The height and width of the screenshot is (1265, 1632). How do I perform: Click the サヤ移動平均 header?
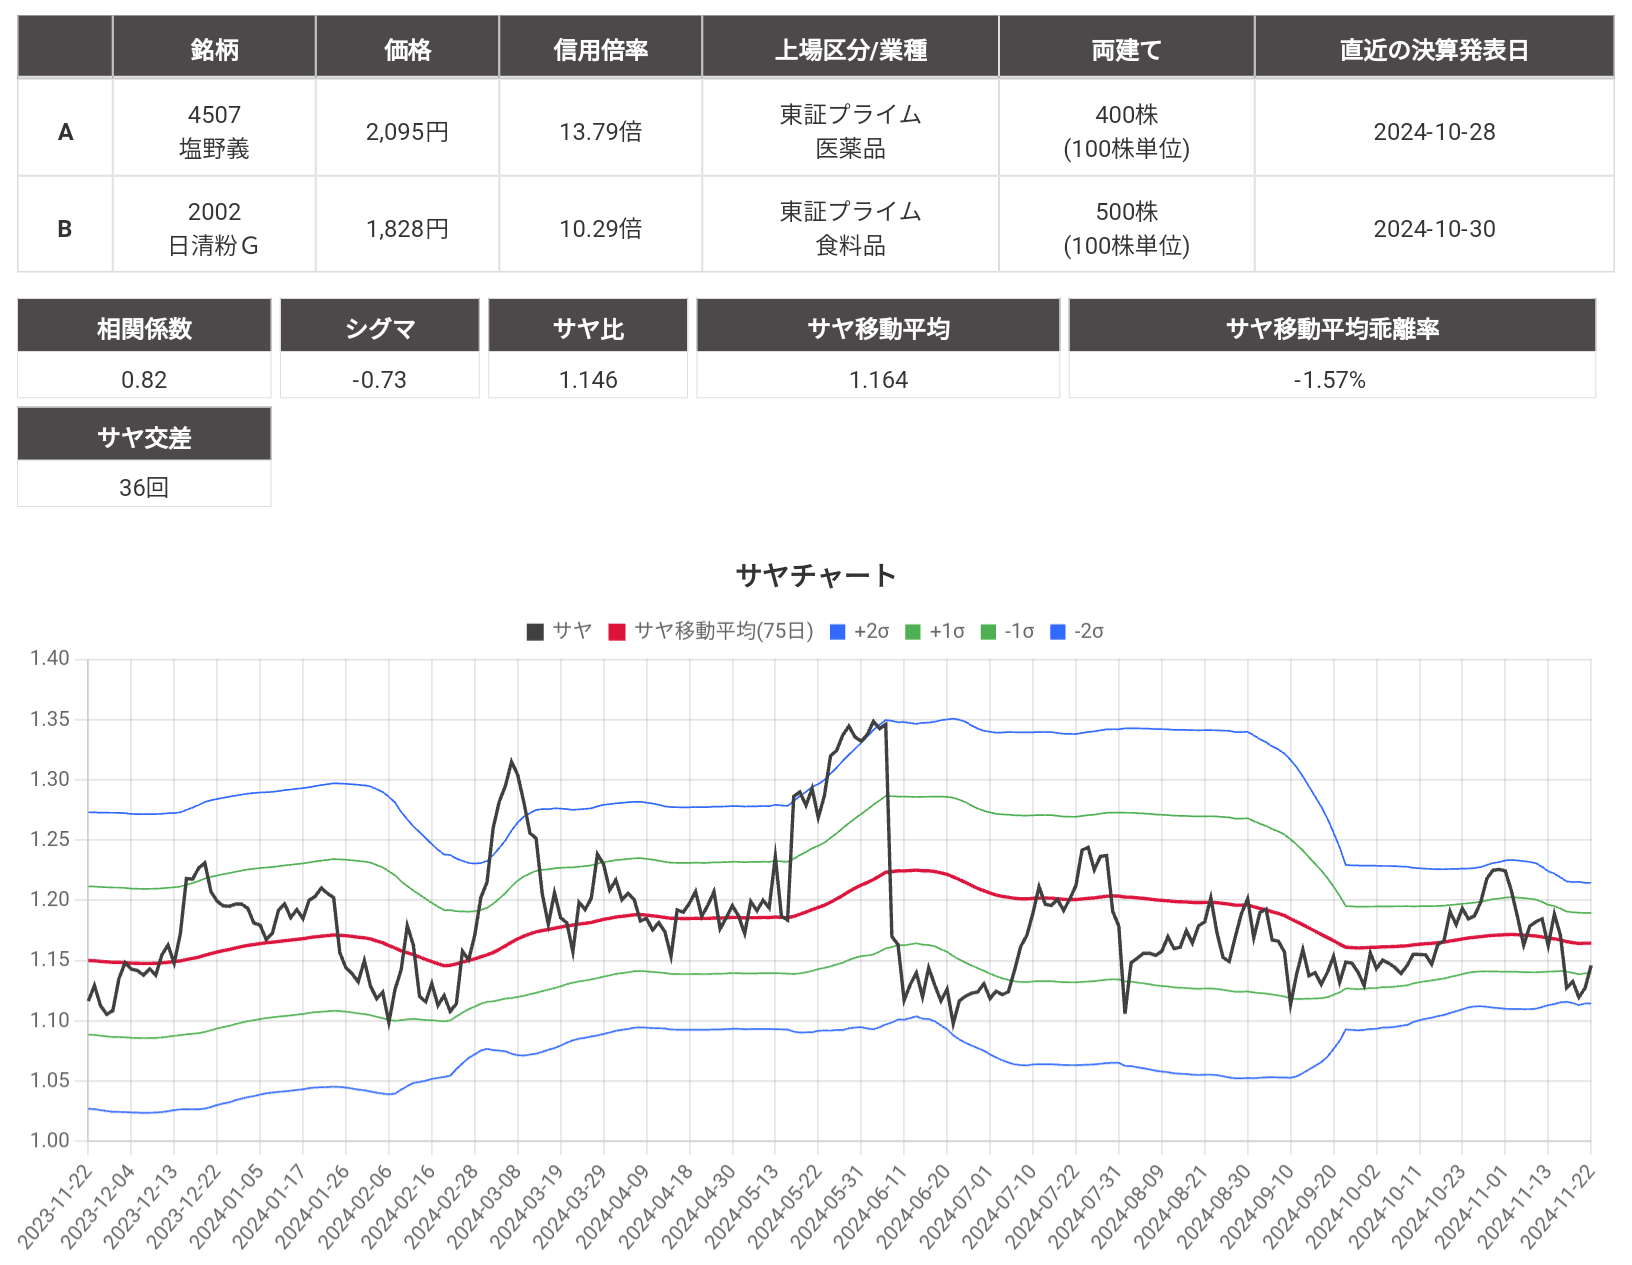click(878, 326)
